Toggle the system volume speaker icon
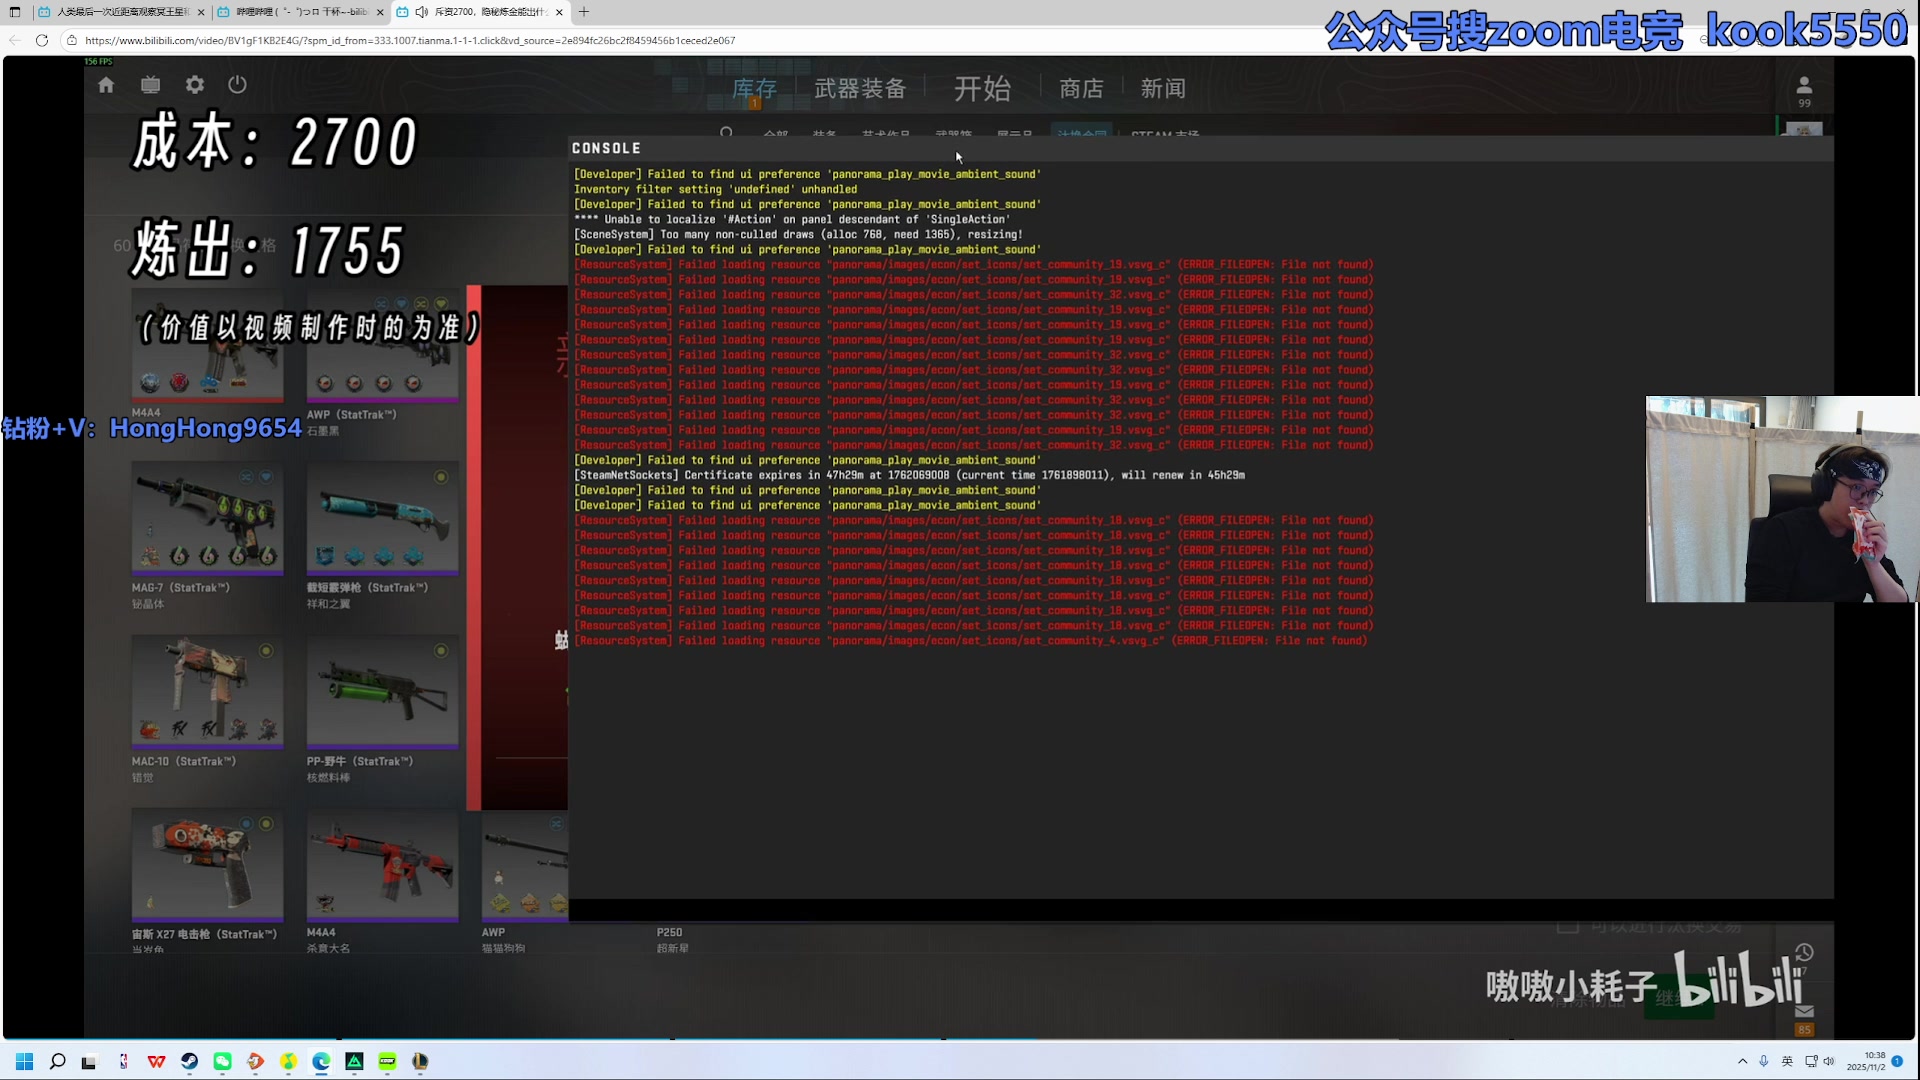This screenshot has height=1080, width=1920. [1829, 1061]
